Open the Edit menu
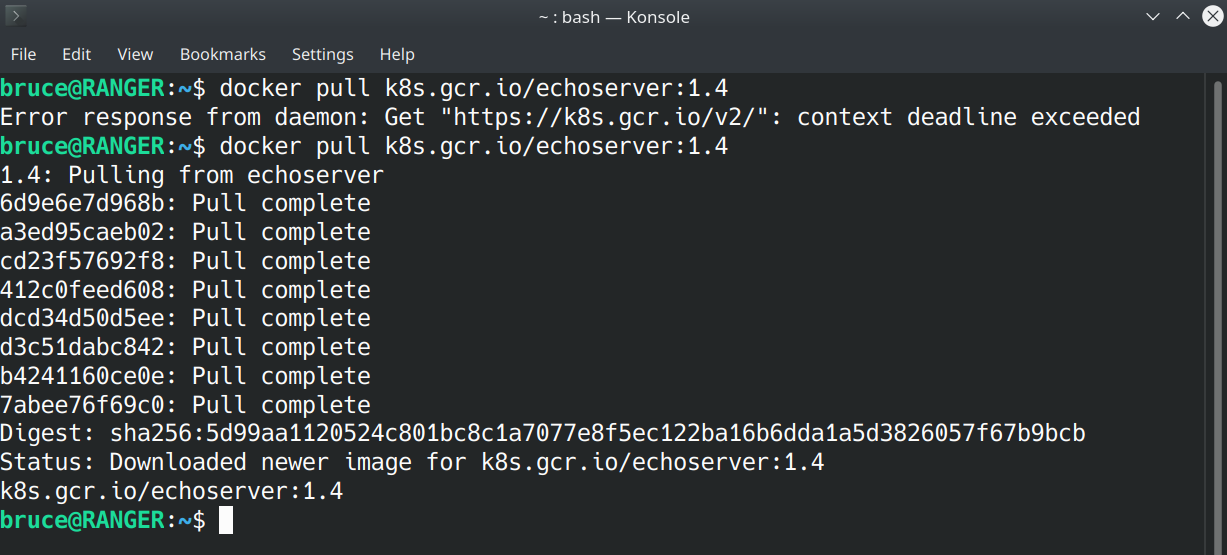 (76, 54)
